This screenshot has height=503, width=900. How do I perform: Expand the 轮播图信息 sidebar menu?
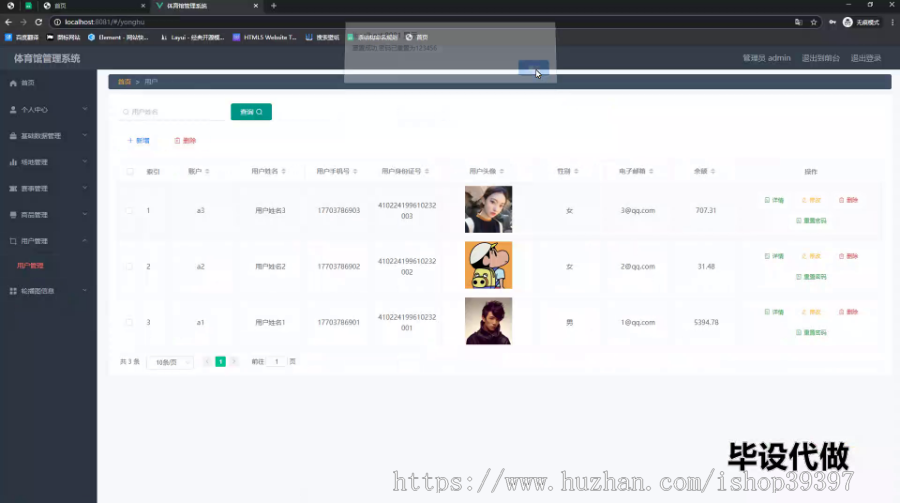coord(85,291)
